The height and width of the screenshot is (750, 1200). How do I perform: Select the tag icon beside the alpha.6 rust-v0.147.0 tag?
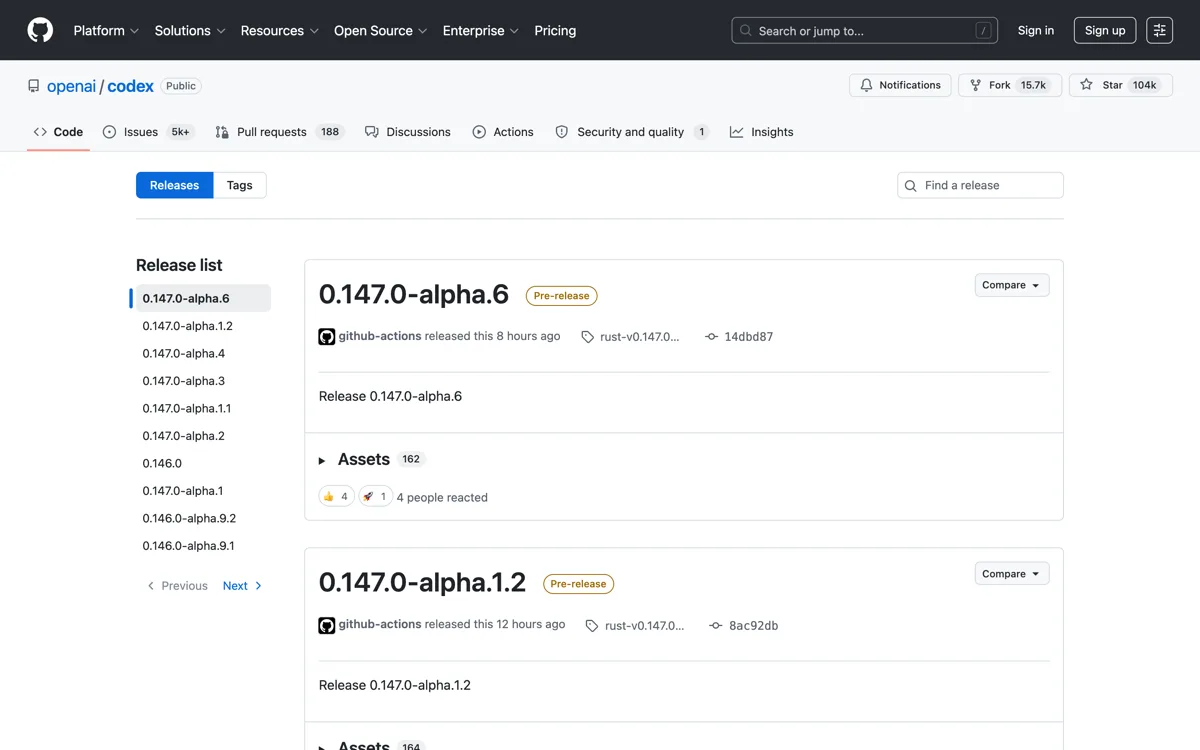tap(588, 337)
